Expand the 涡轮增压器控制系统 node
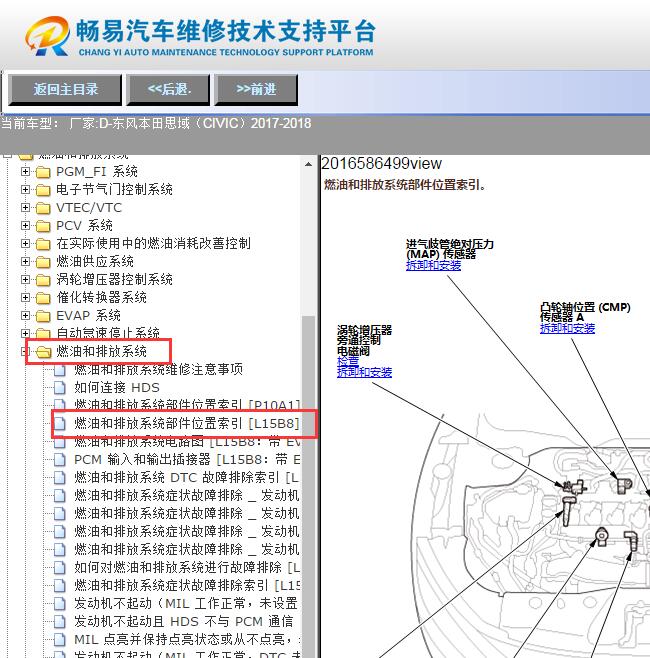 (25, 280)
